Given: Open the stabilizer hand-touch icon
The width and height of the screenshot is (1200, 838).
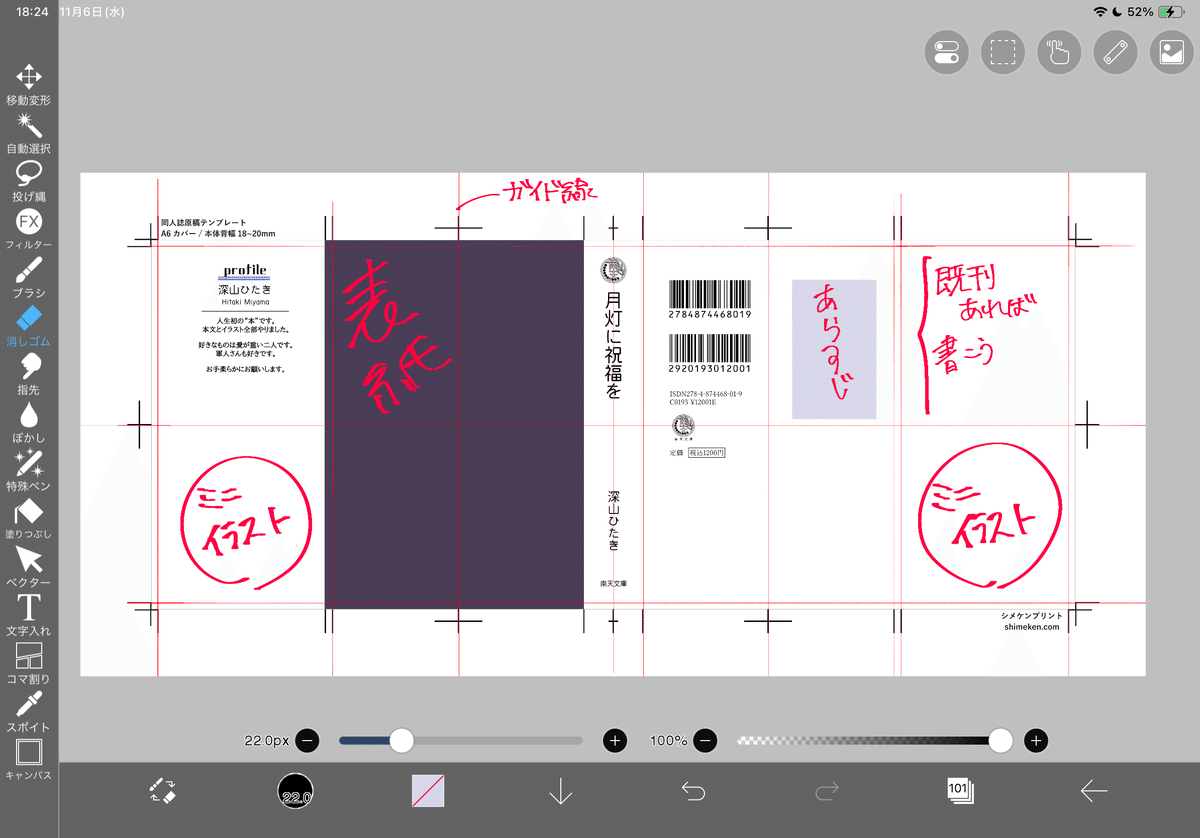Looking at the screenshot, I should (1059, 52).
